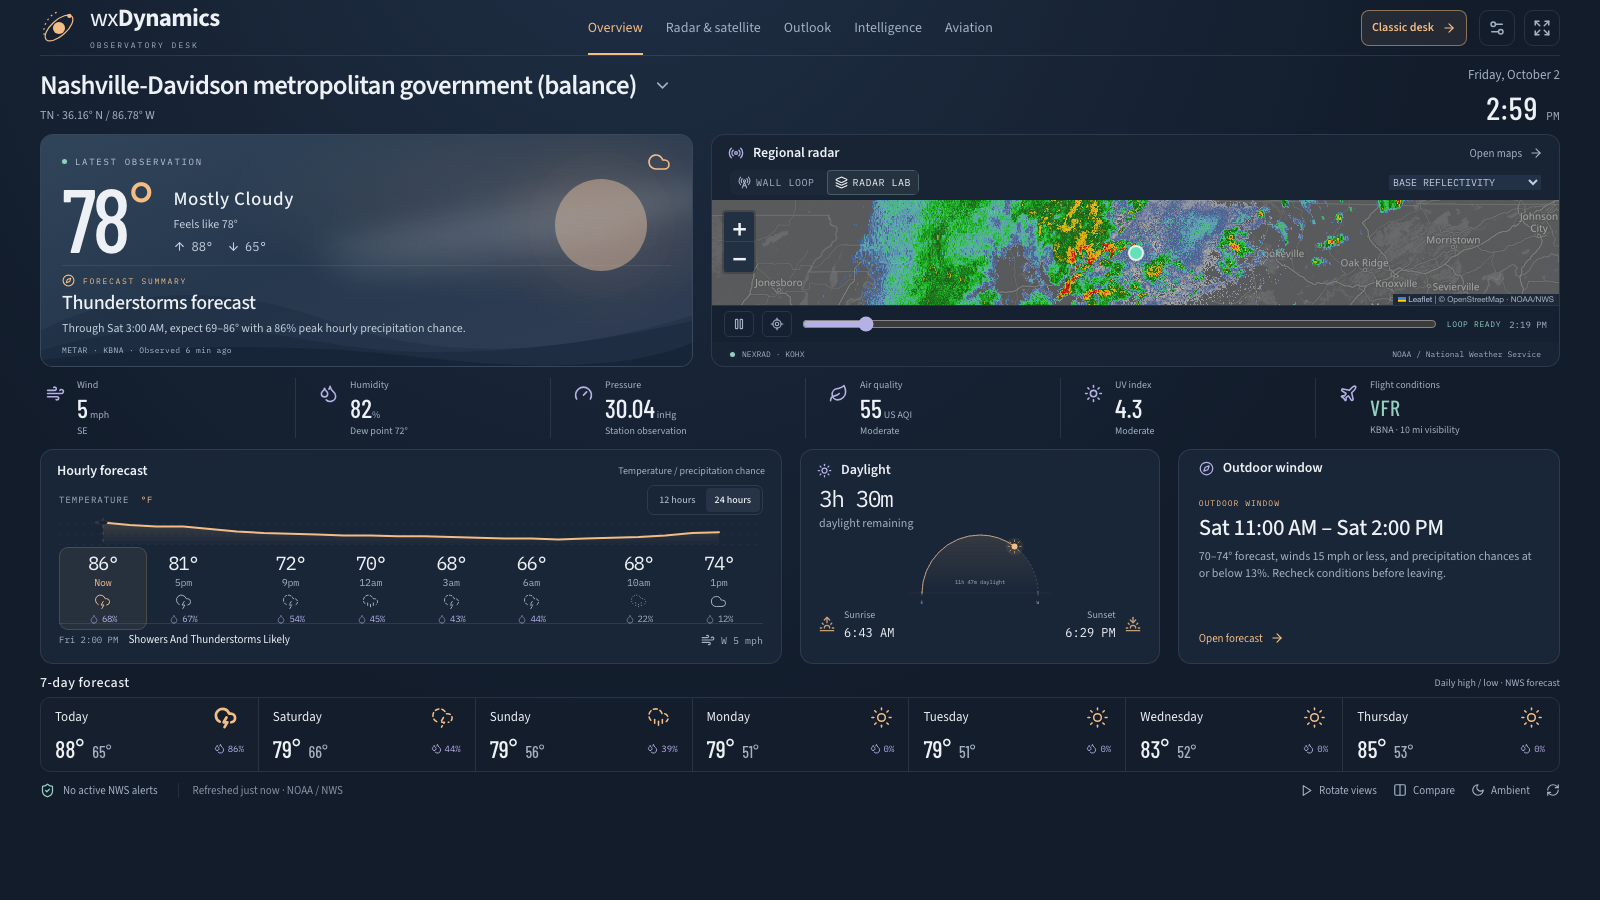Image resolution: width=1600 pixels, height=900 pixels.
Task: Switch radar to Radar Lab mode
Action: (873, 183)
